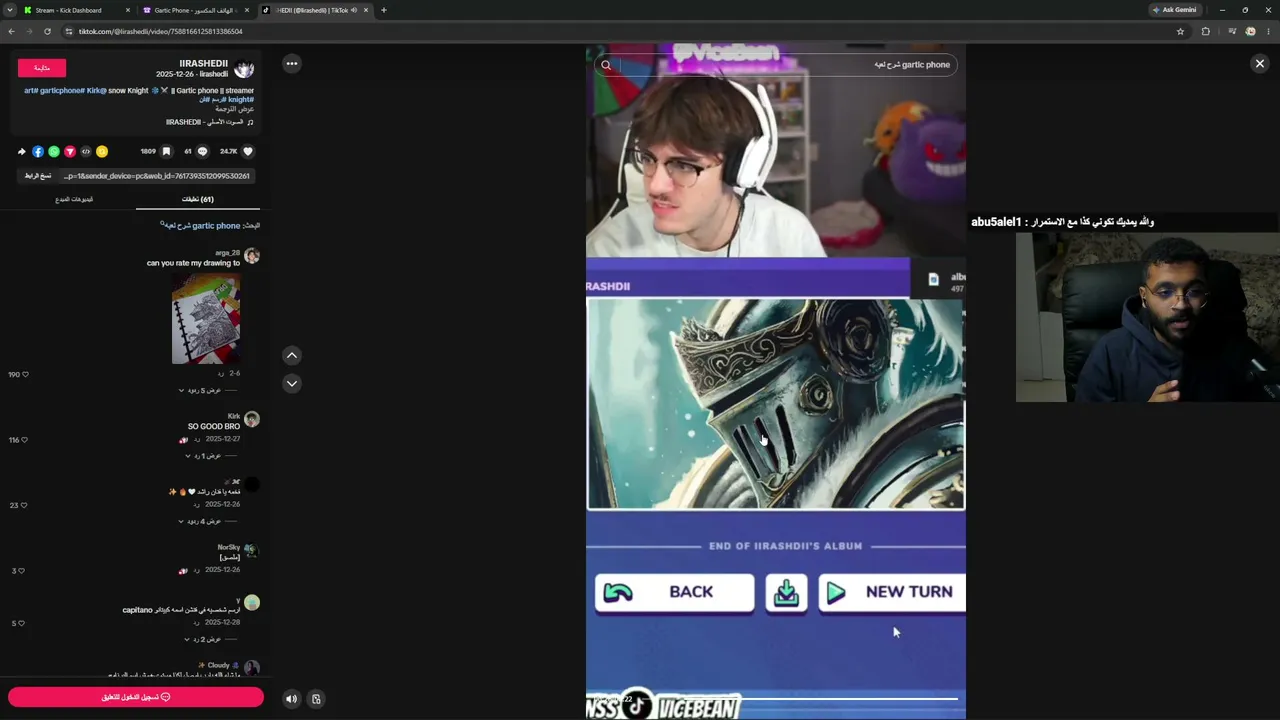Open NorSky's commenter avatar
This screenshot has width=1280, height=720.
[252, 550]
